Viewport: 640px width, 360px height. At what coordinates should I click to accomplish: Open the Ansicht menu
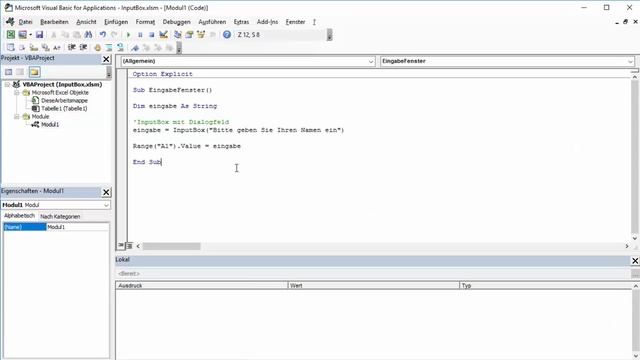pyautogui.click(x=86, y=22)
